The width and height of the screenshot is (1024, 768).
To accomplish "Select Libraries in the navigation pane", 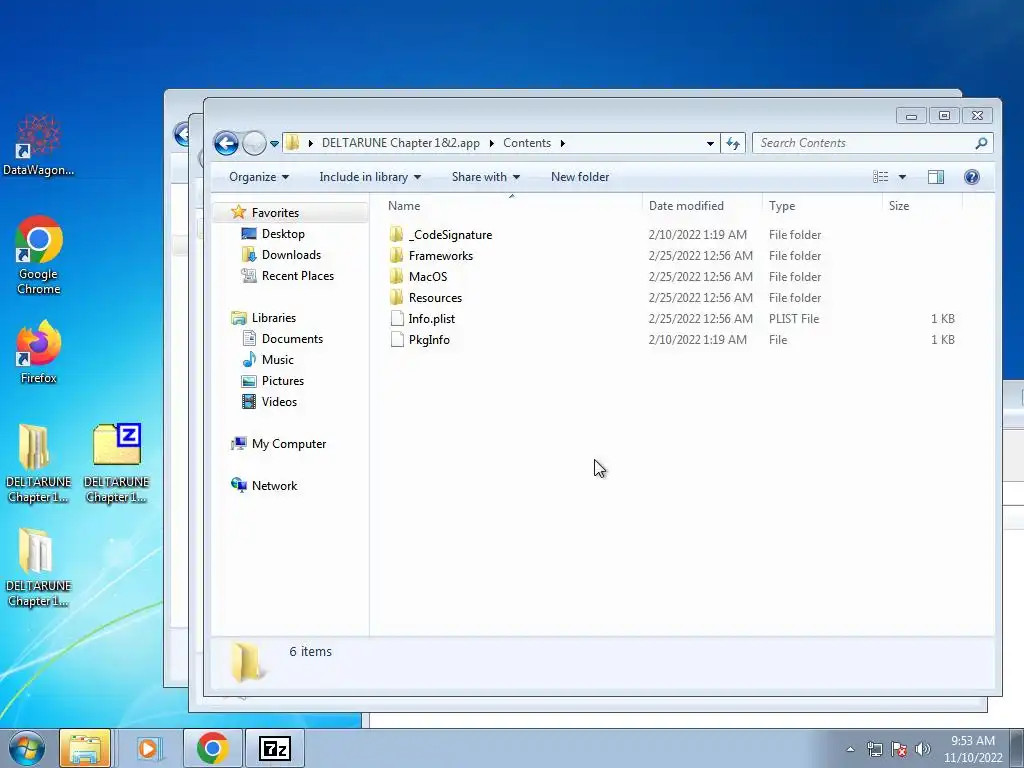I will (274, 318).
